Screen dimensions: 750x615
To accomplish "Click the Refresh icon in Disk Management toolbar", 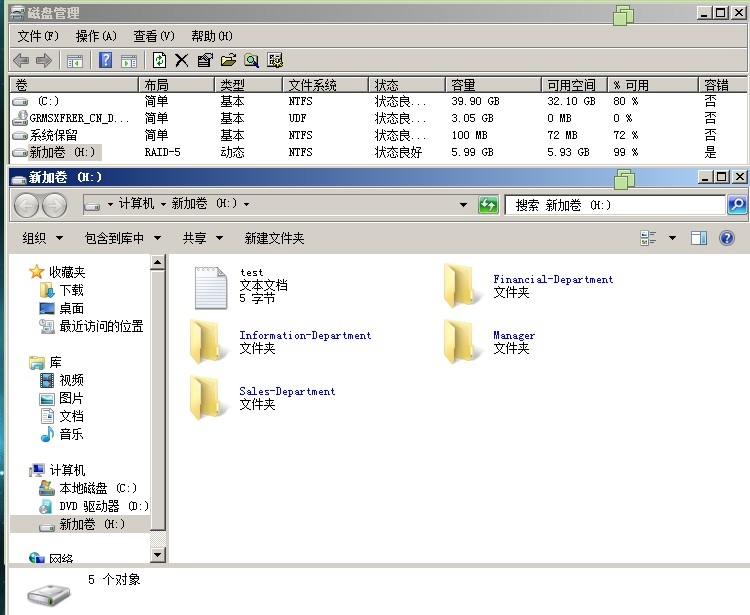I will (x=159, y=60).
